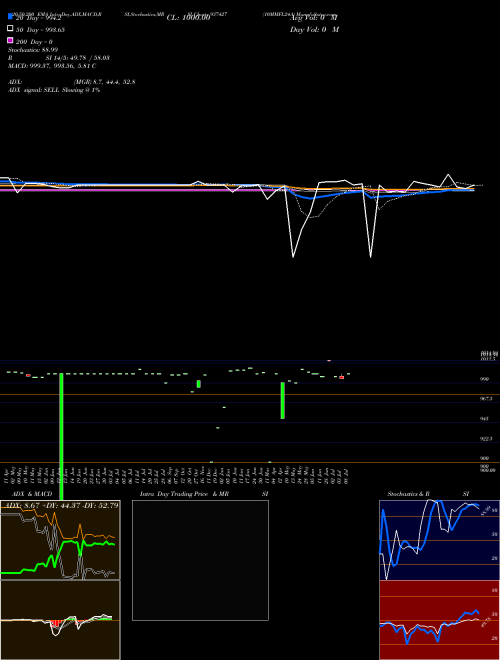This screenshot has width=500, height=660.
Task: Click the 945 price axis label
Action: coord(484,419)
